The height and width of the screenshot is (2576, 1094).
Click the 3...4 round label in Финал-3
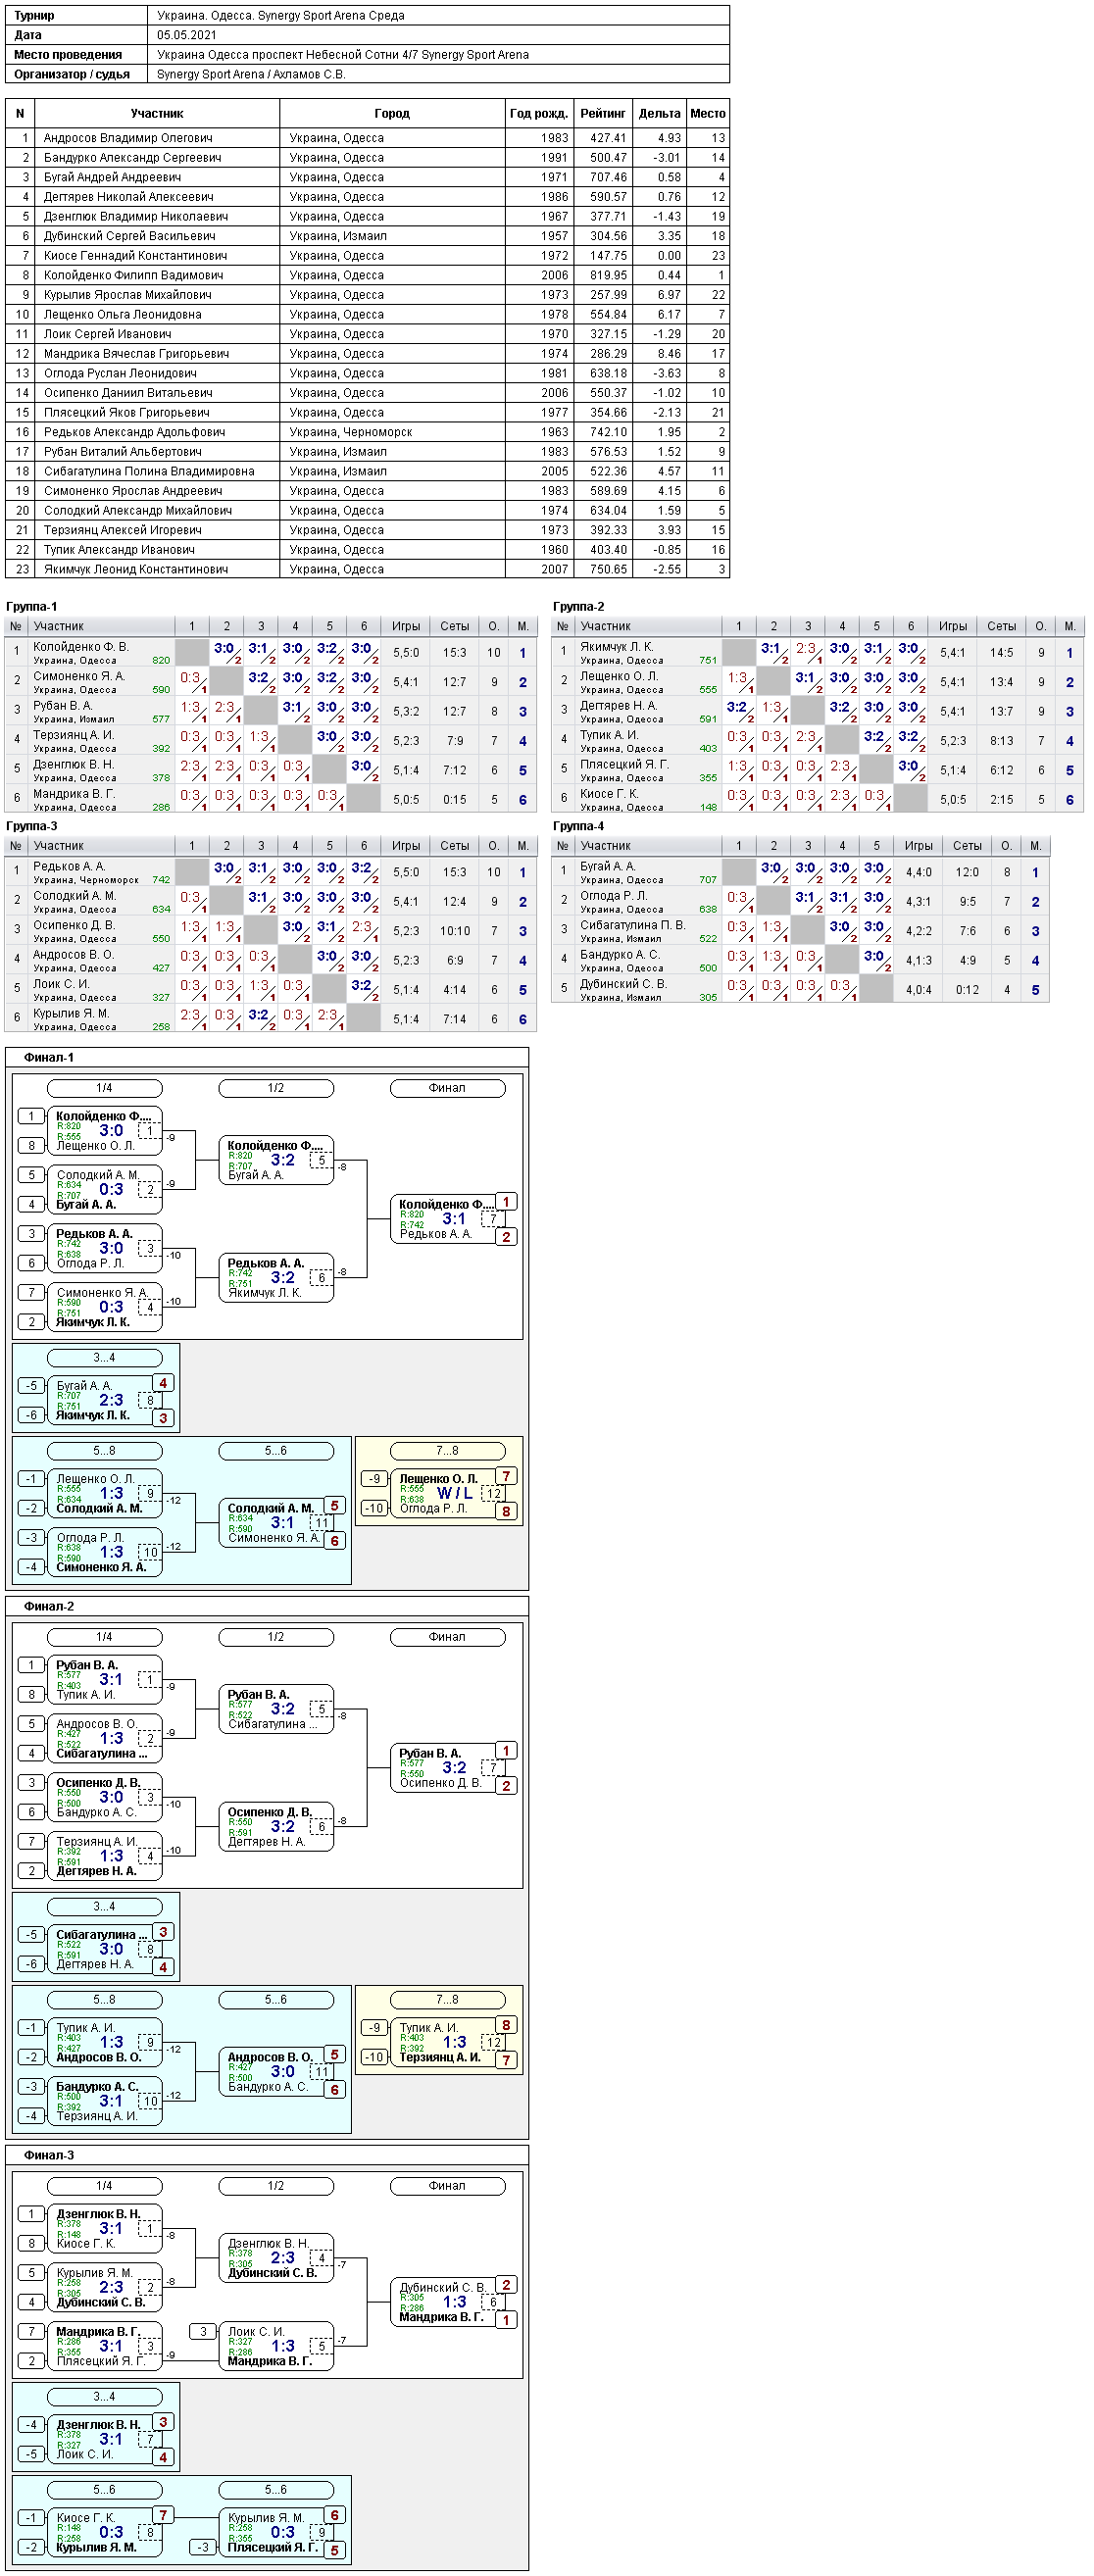pyautogui.click(x=104, y=2397)
